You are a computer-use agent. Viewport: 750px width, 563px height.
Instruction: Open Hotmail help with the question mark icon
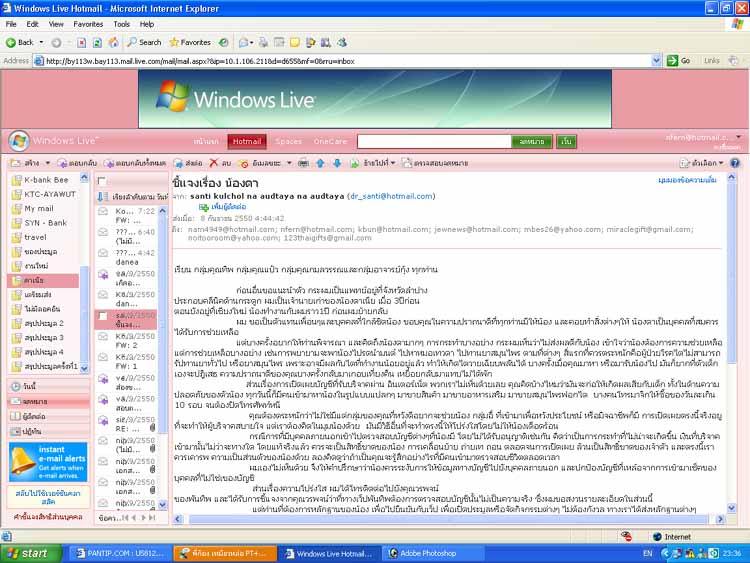coord(735,163)
